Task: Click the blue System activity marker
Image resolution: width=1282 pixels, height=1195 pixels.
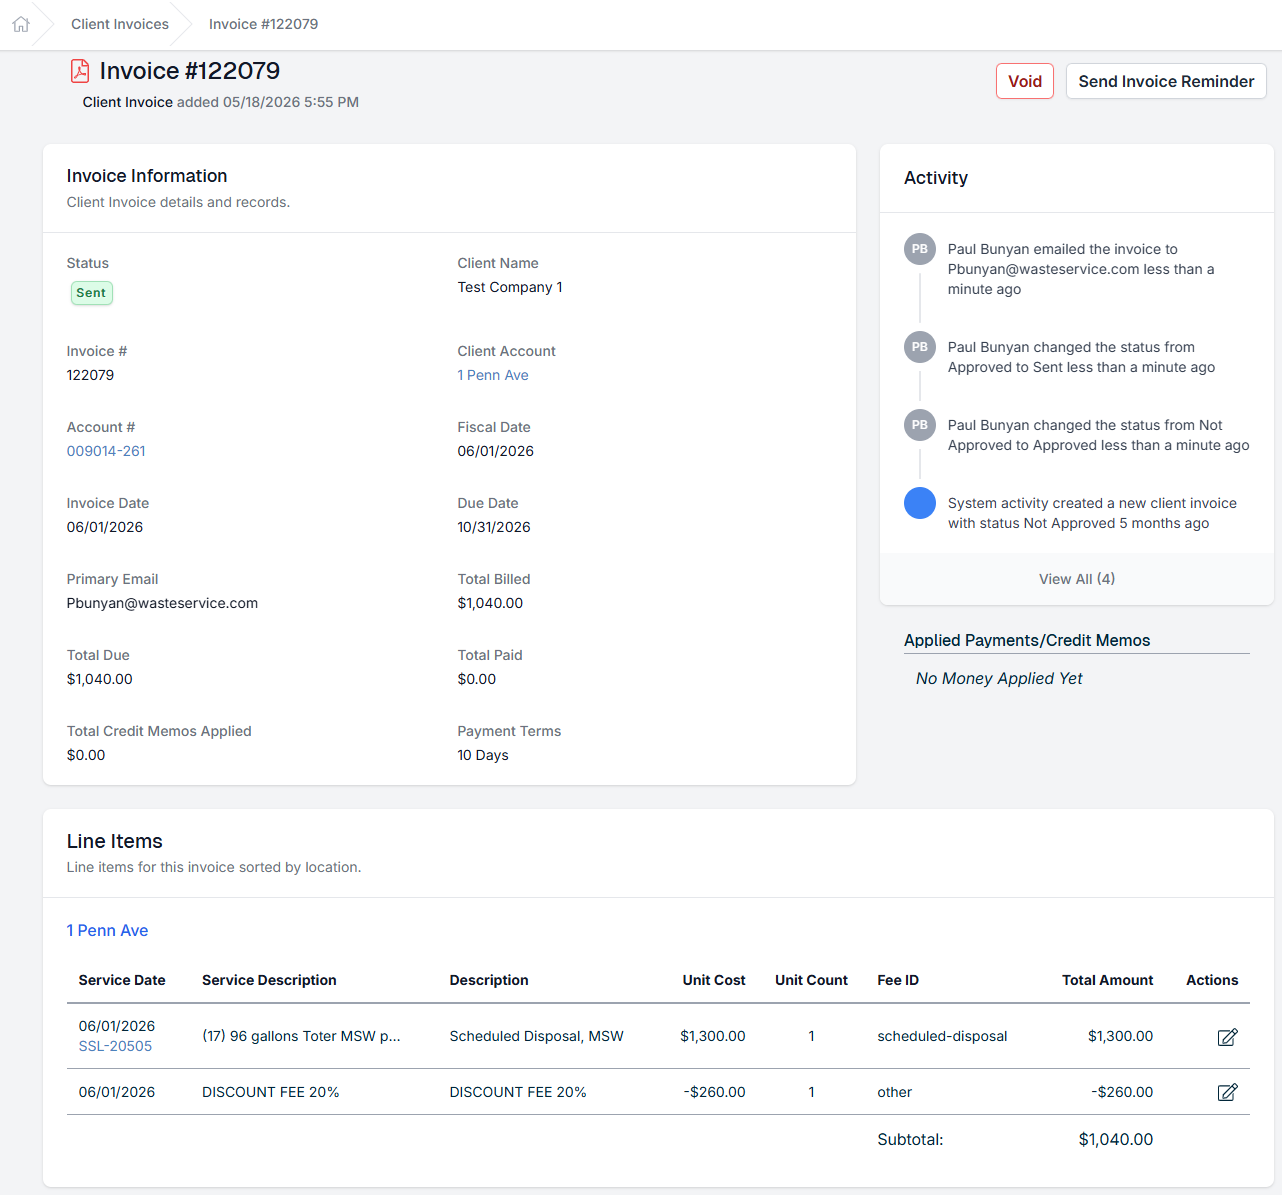Action: coord(920,503)
